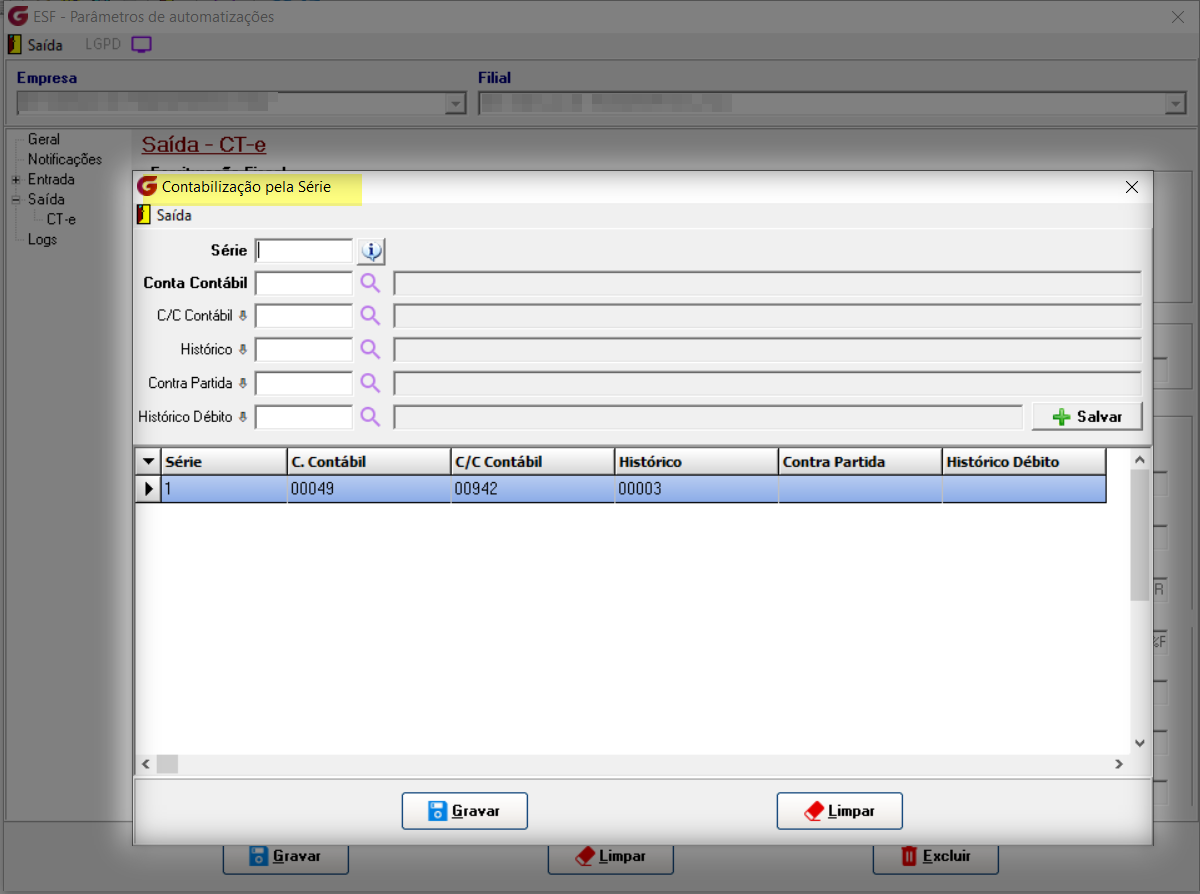Viewport: 1200px width, 894px height.
Task: Click Contra Partida down arrow icon
Action: click(x=242, y=383)
